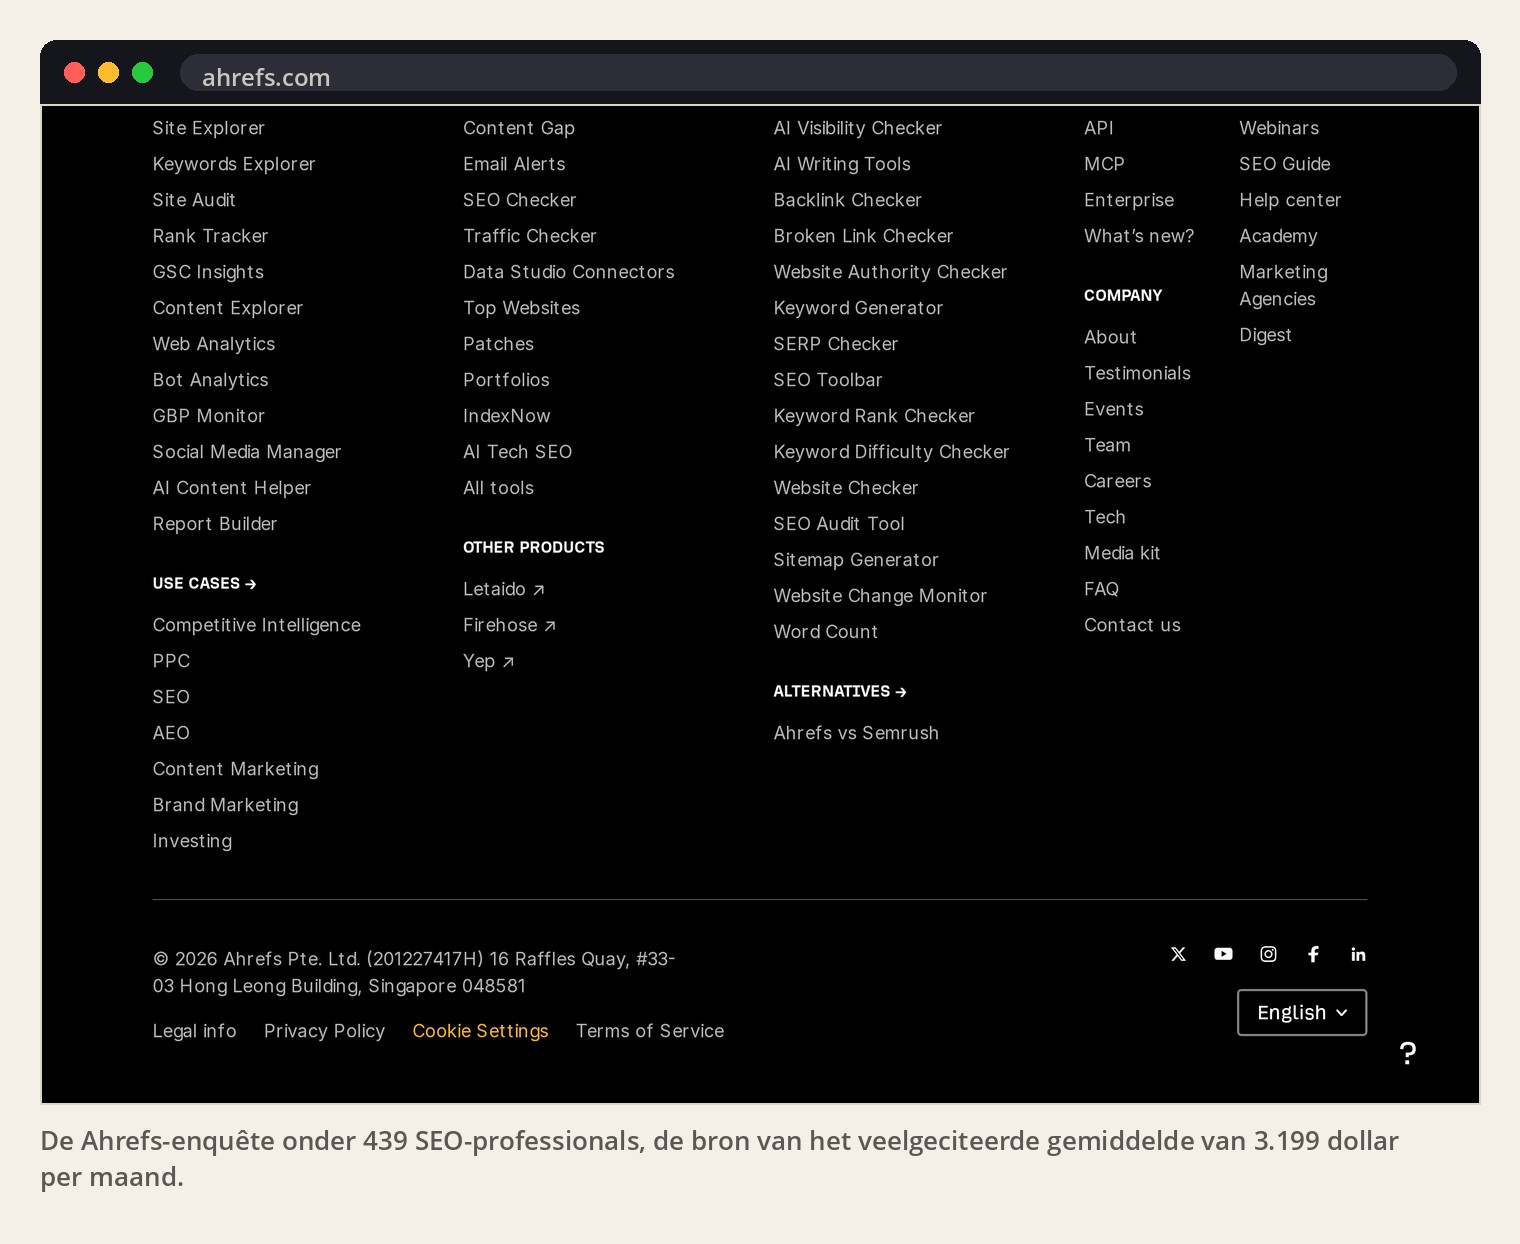Open Marketing Agencies link
The width and height of the screenshot is (1520, 1244).
coord(1284,285)
